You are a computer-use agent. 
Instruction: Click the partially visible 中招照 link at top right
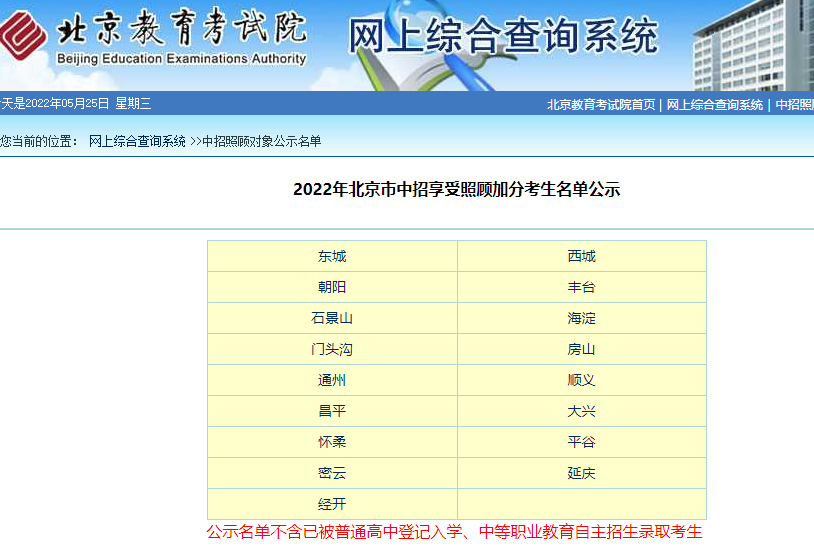(794, 105)
